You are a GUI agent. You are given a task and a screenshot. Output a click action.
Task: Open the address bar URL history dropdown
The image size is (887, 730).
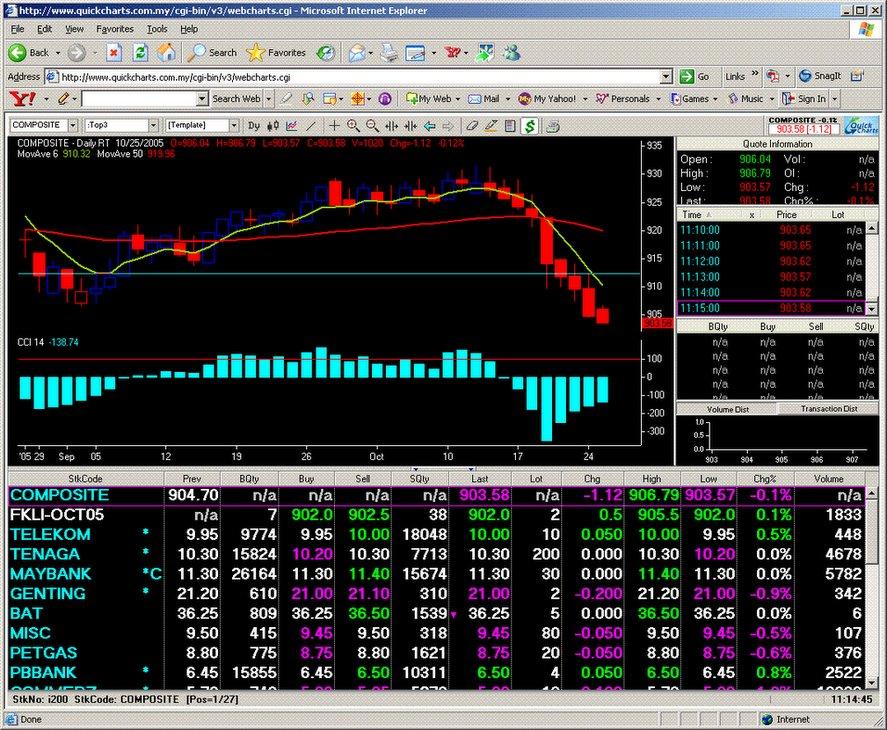(666, 76)
